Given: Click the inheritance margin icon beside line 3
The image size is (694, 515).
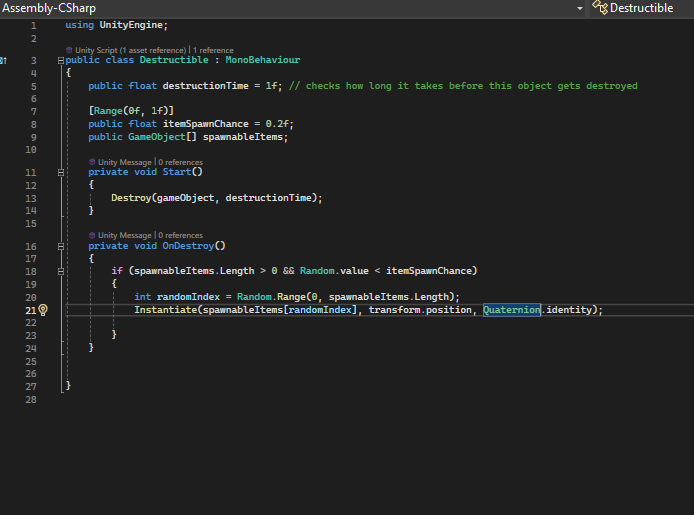Looking at the screenshot, I should [x=5, y=61].
